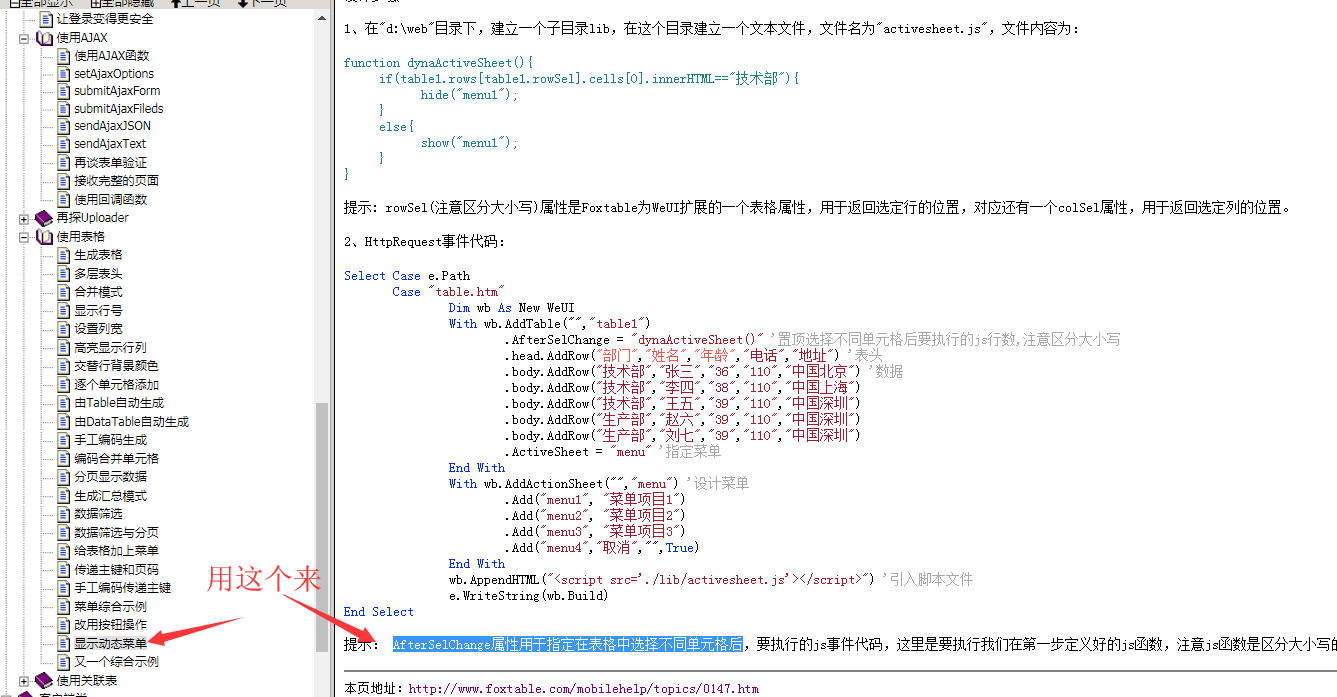Click the page icon next to 改用按钮操作

click(x=64, y=625)
